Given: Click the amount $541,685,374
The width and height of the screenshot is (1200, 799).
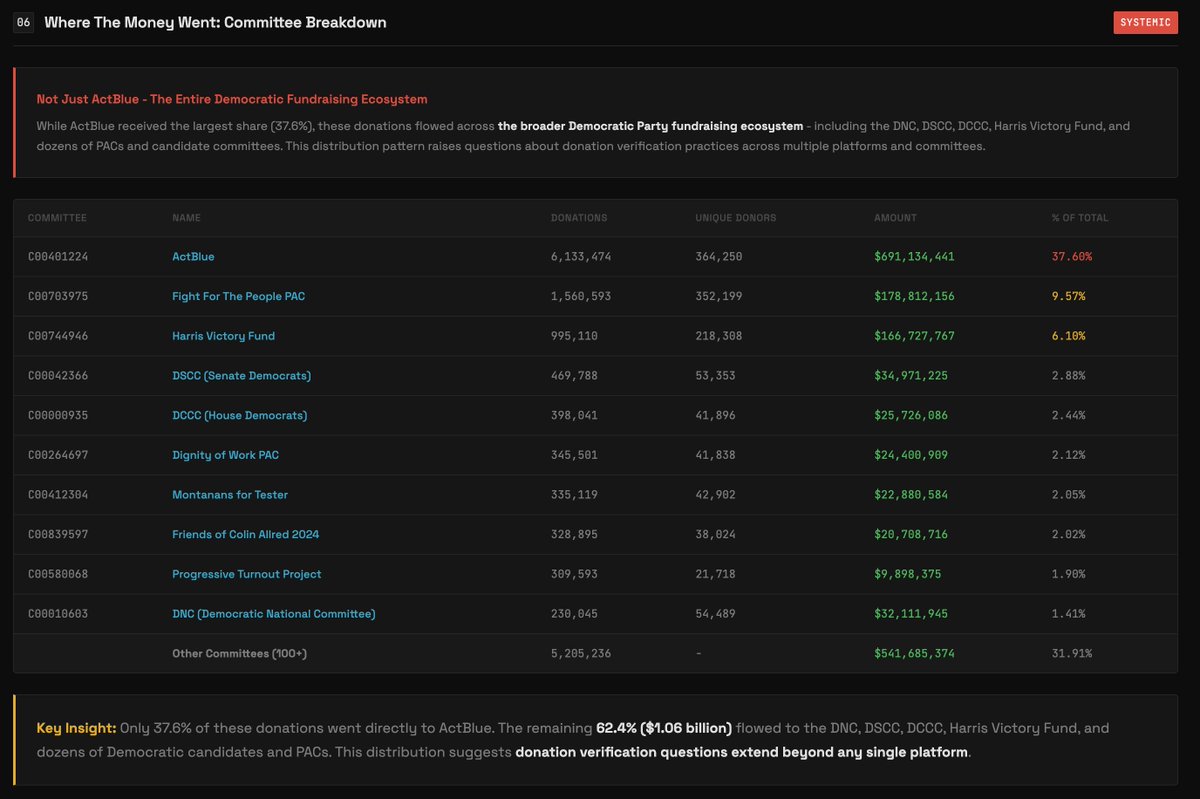Looking at the screenshot, I should (x=914, y=653).
